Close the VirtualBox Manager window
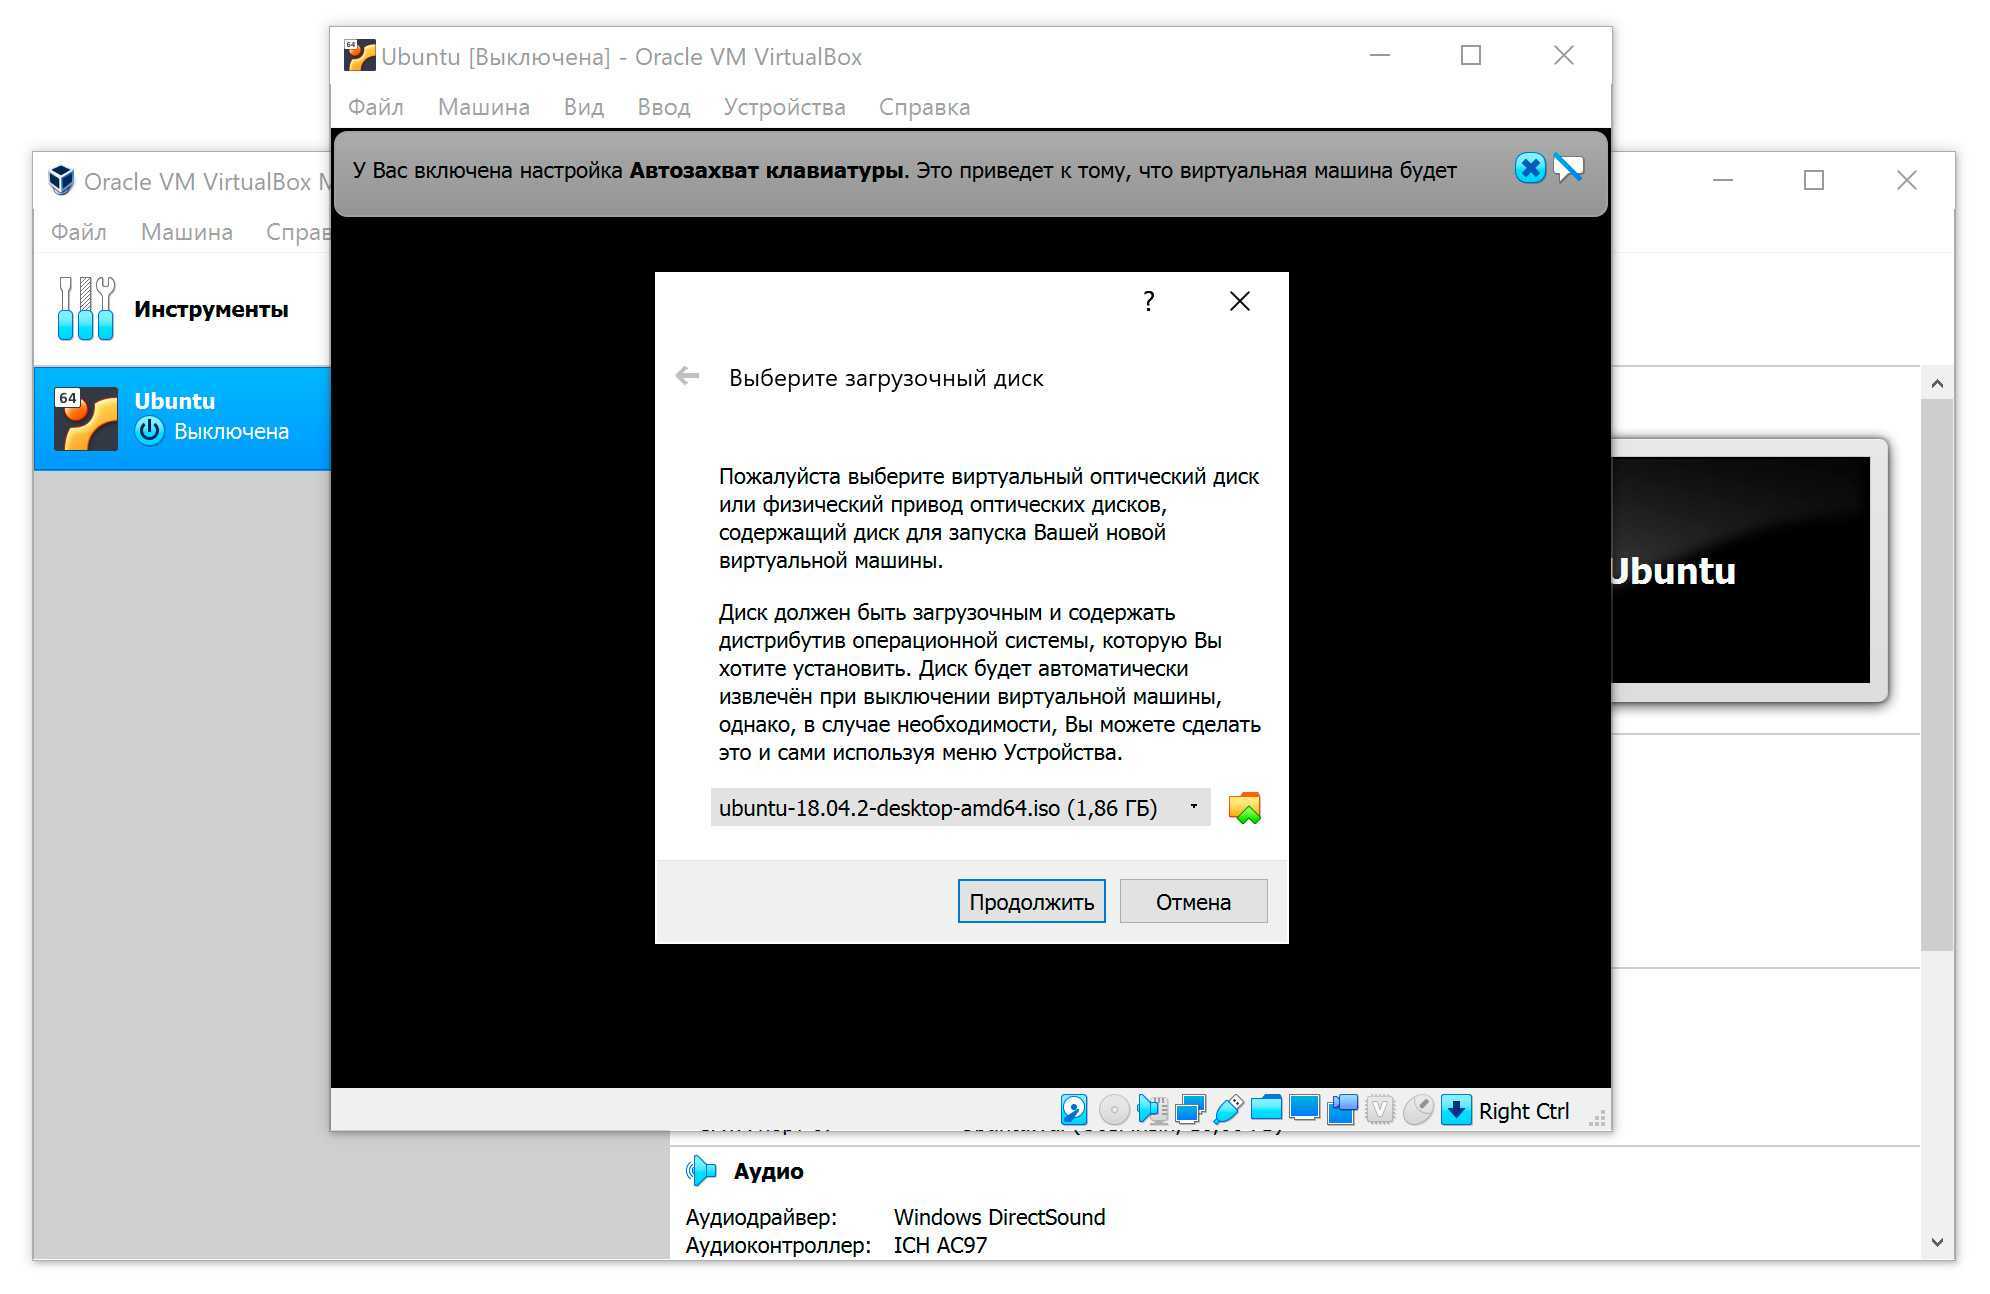1990x1294 pixels. tap(1907, 180)
